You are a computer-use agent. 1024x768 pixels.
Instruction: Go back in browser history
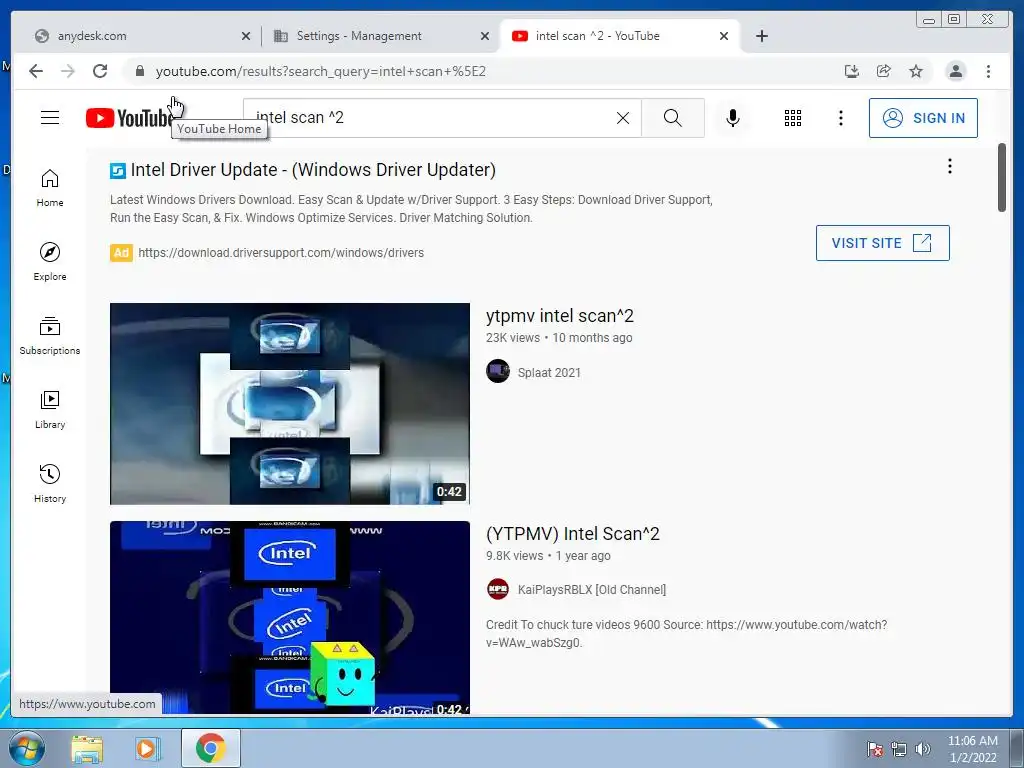pyautogui.click(x=36, y=71)
